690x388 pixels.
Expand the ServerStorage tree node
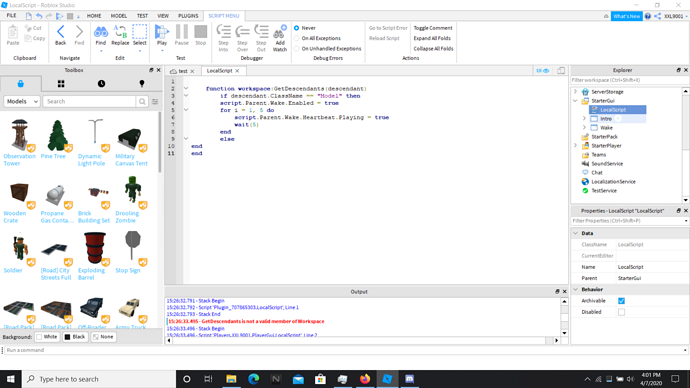pos(576,92)
